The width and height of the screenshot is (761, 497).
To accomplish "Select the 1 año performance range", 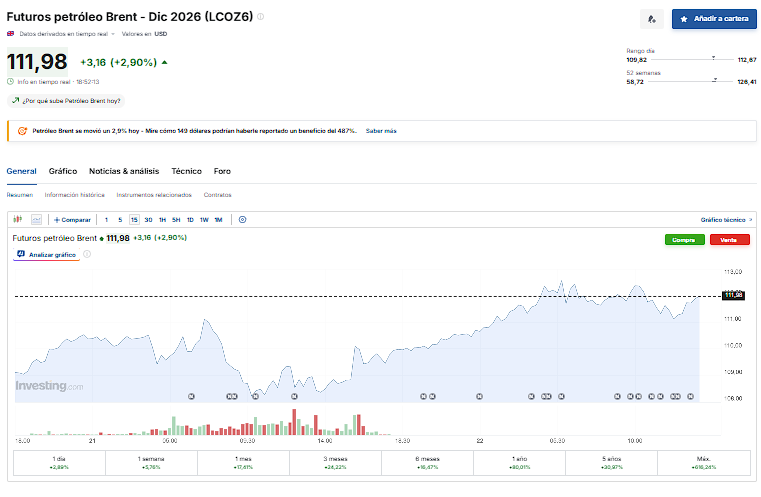I will point(519,463).
